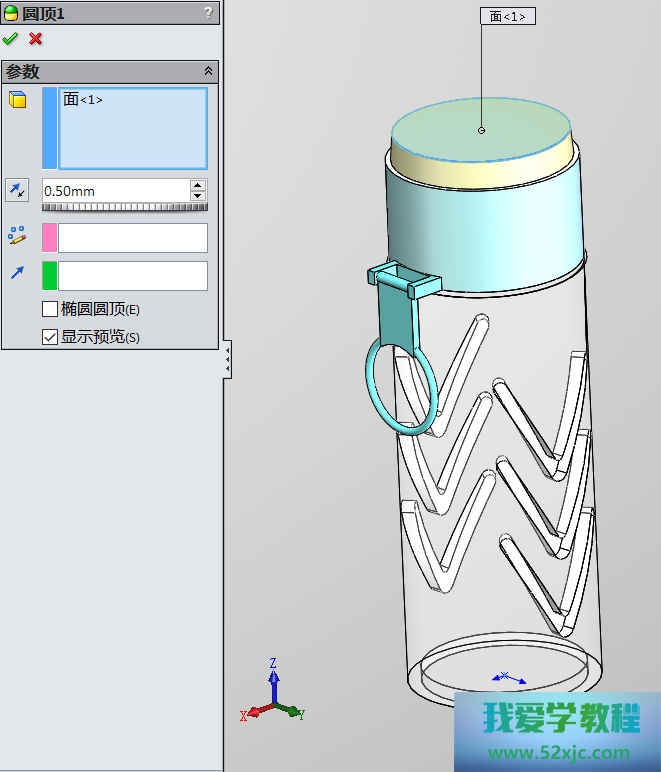
Task: Click the green checkmark to accept dome
Action: point(11,39)
